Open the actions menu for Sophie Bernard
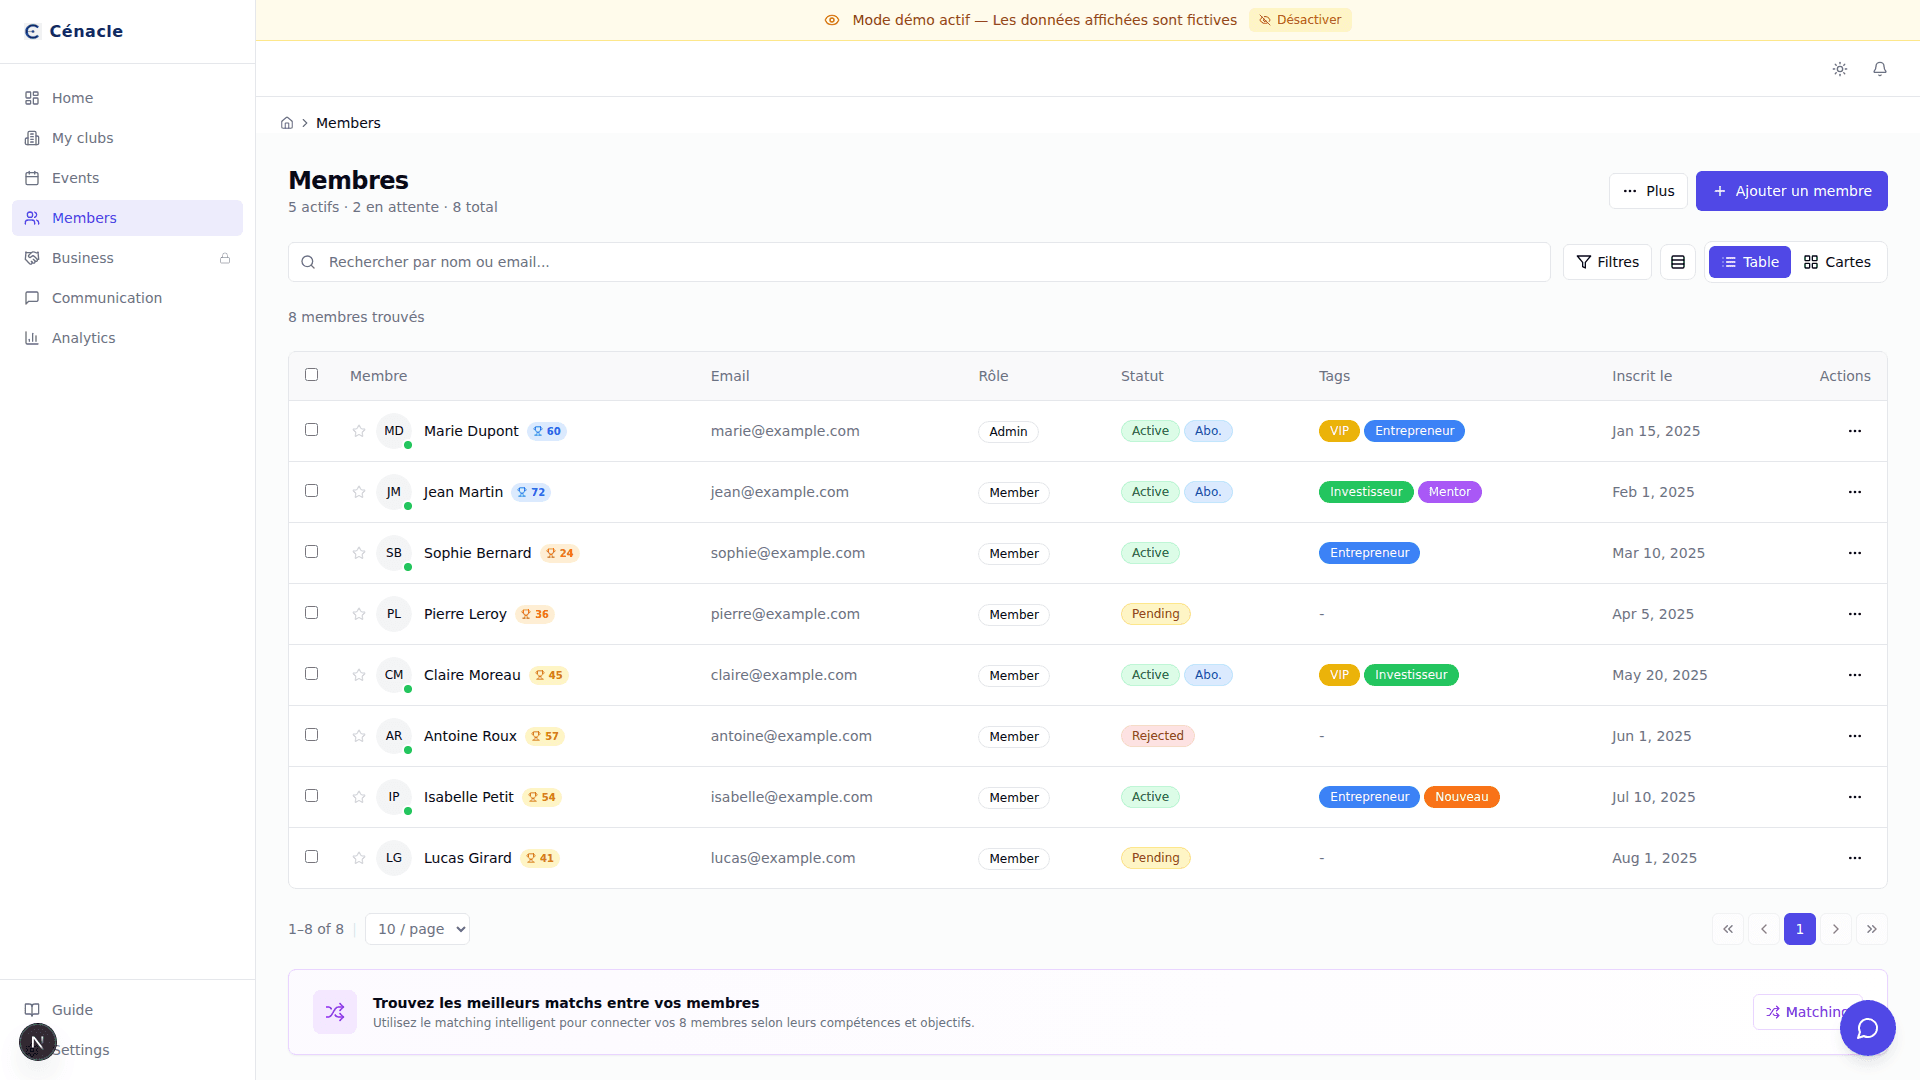Viewport: 1920px width, 1080px height. 1855,553
